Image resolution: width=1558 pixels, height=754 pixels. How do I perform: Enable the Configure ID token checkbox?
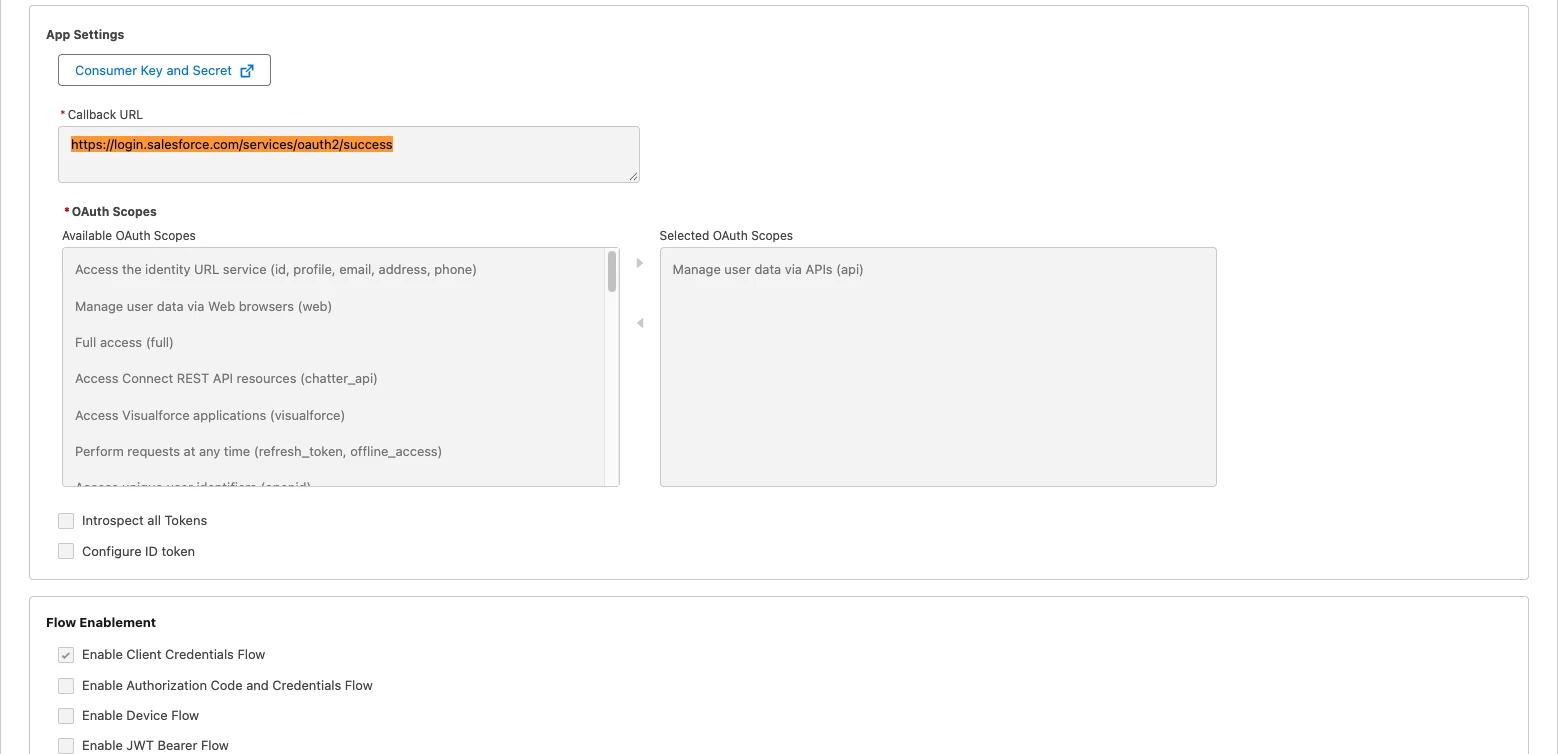pos(66,551)
